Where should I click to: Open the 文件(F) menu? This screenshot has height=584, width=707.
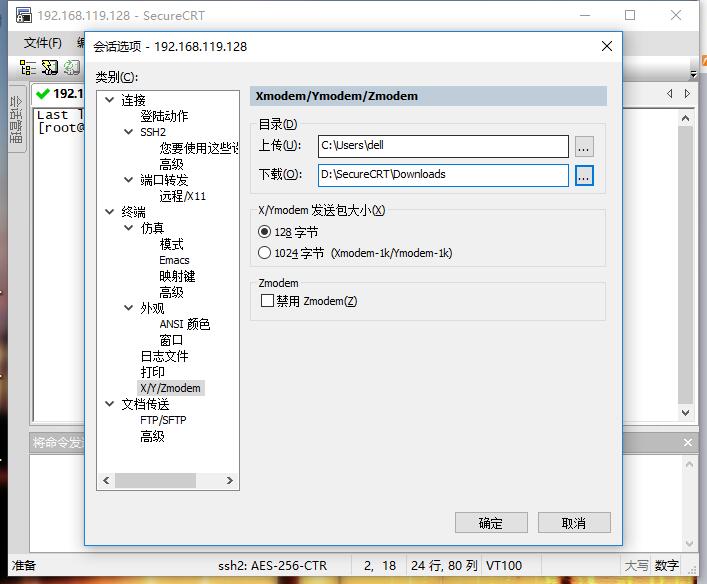(x=43, y=43)
